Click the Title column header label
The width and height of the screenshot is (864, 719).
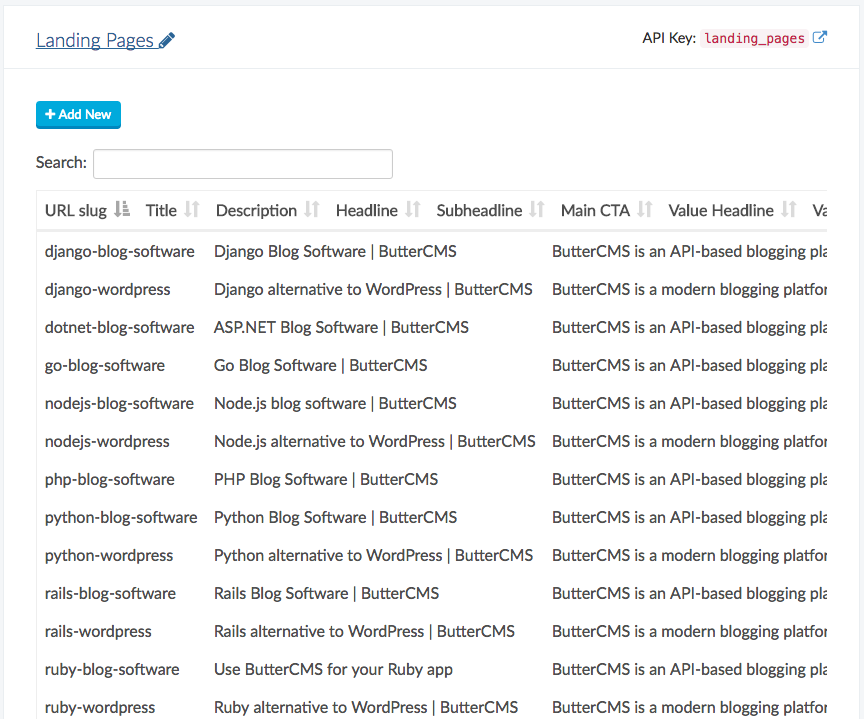tap(161, 210)
